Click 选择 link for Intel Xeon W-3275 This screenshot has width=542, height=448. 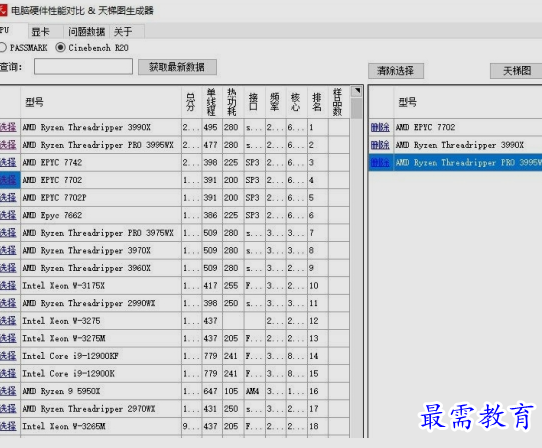tap(8, 321)
